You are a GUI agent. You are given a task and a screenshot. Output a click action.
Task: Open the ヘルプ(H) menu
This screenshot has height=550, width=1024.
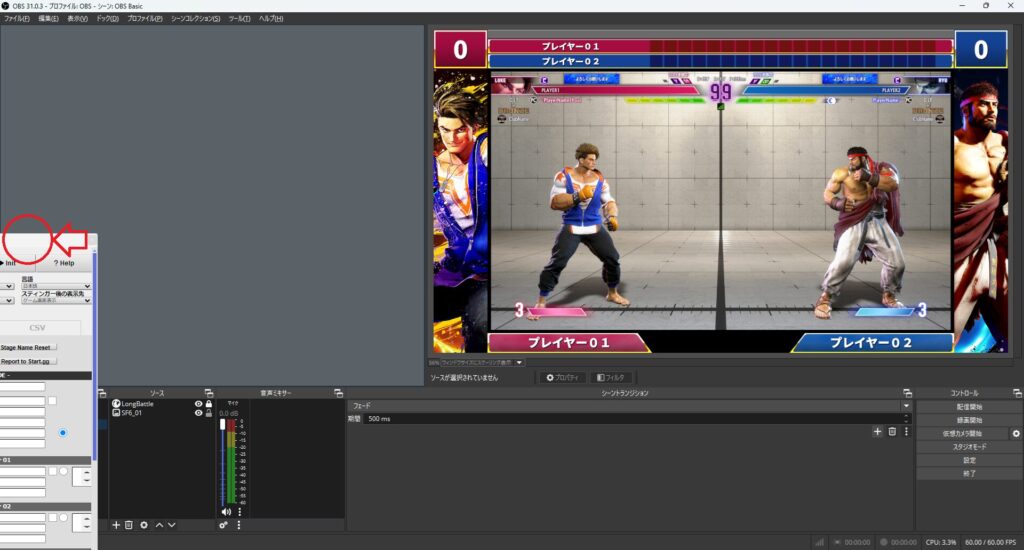tap(271, 18)
